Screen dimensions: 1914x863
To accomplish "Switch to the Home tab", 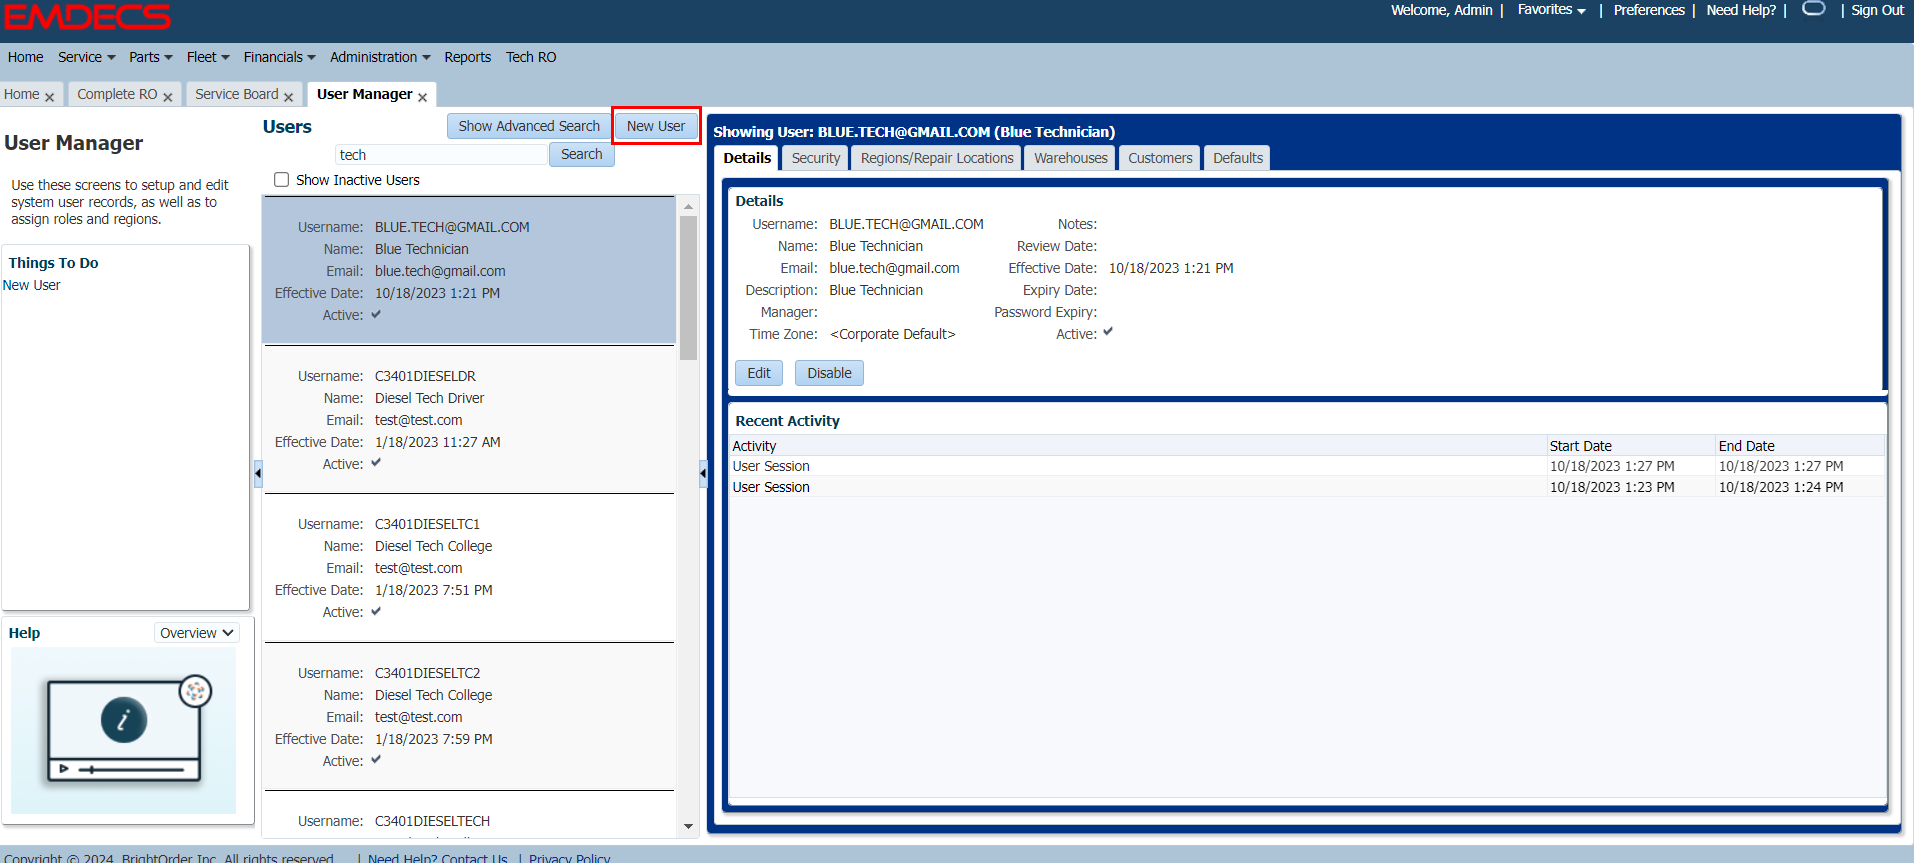I will [22, 94].
